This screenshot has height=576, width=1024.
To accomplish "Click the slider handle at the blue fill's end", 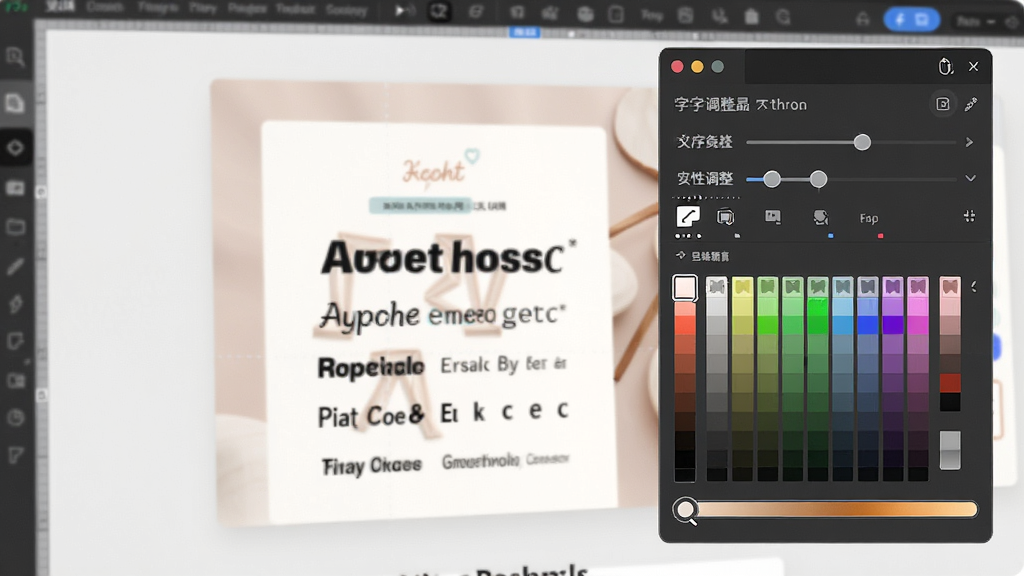I will click(x=772, y=179).
